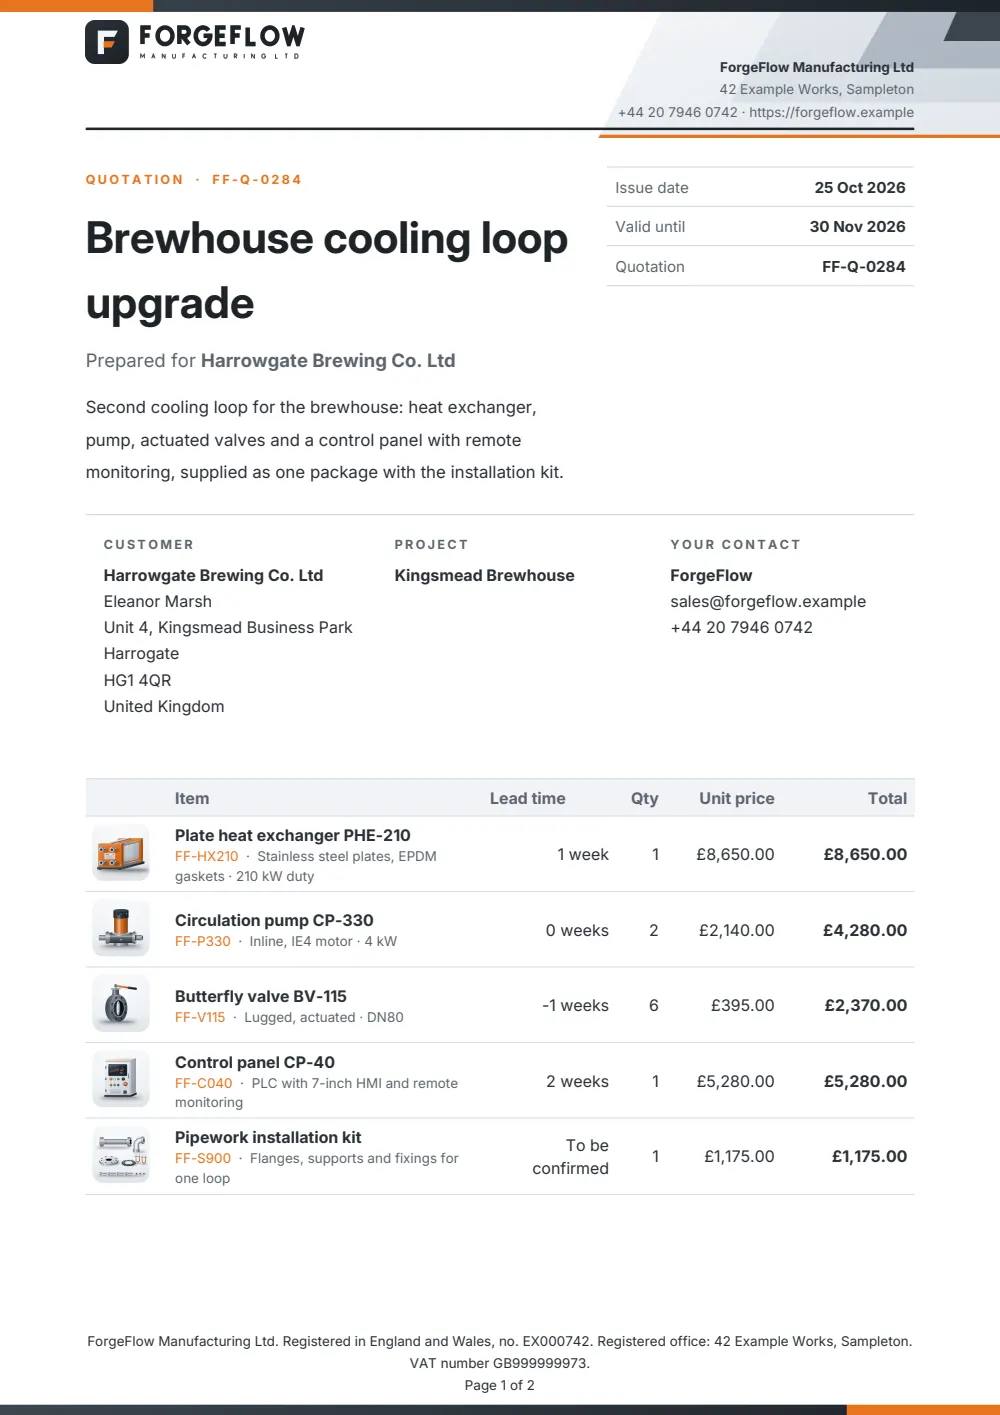Click the FF-Q-0284 value in info table
This screenshot has width=1000, height=1415.
864,266
